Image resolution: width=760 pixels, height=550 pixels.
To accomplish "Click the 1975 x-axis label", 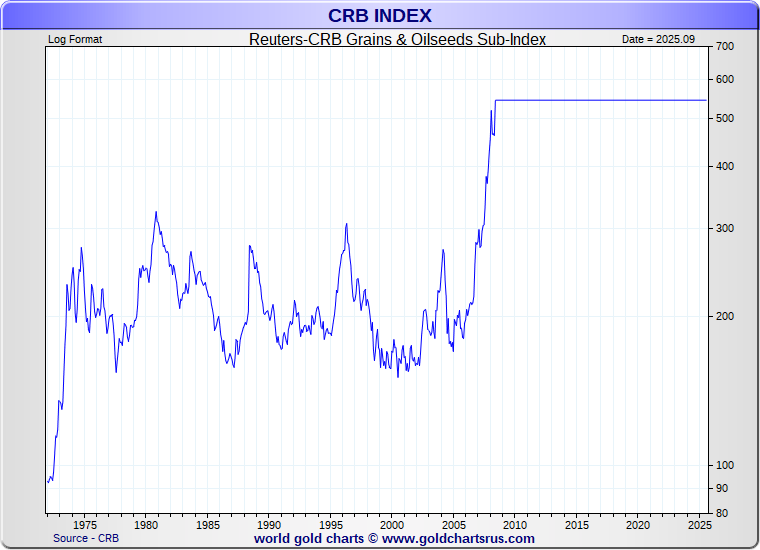I will coord(84,525).
